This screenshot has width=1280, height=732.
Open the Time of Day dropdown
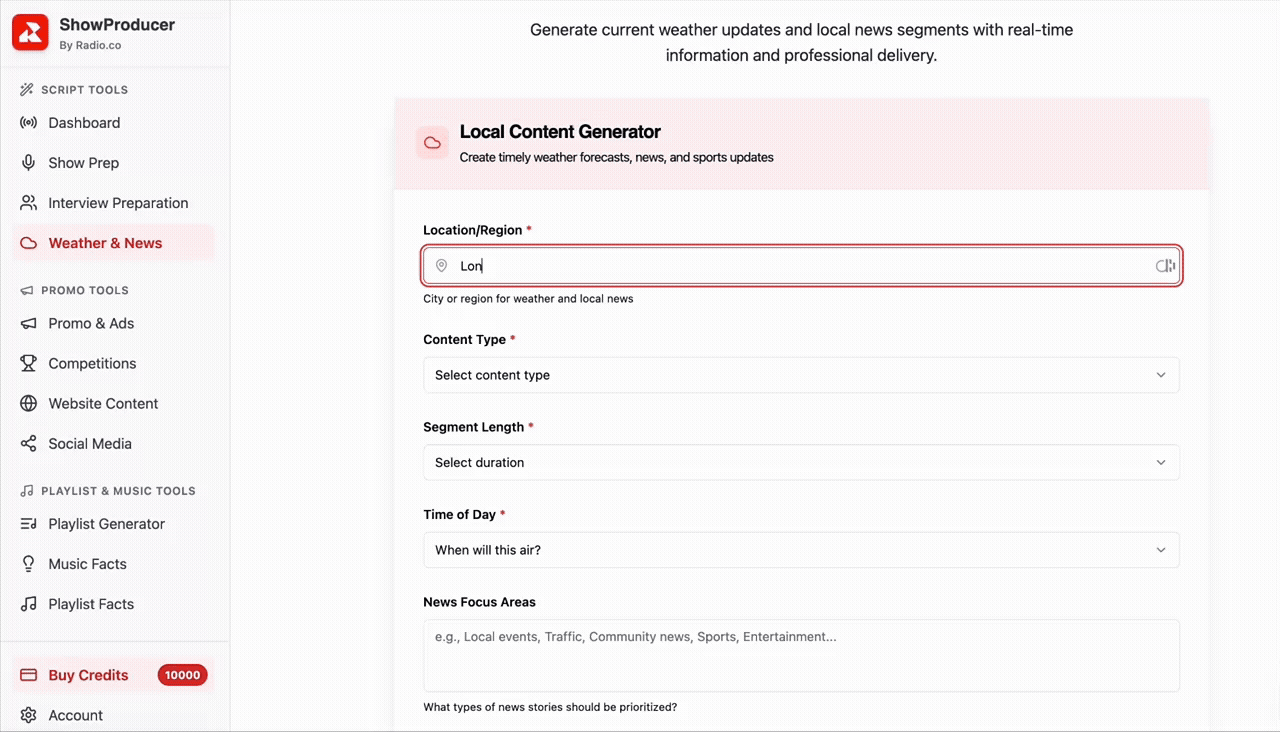800,550
